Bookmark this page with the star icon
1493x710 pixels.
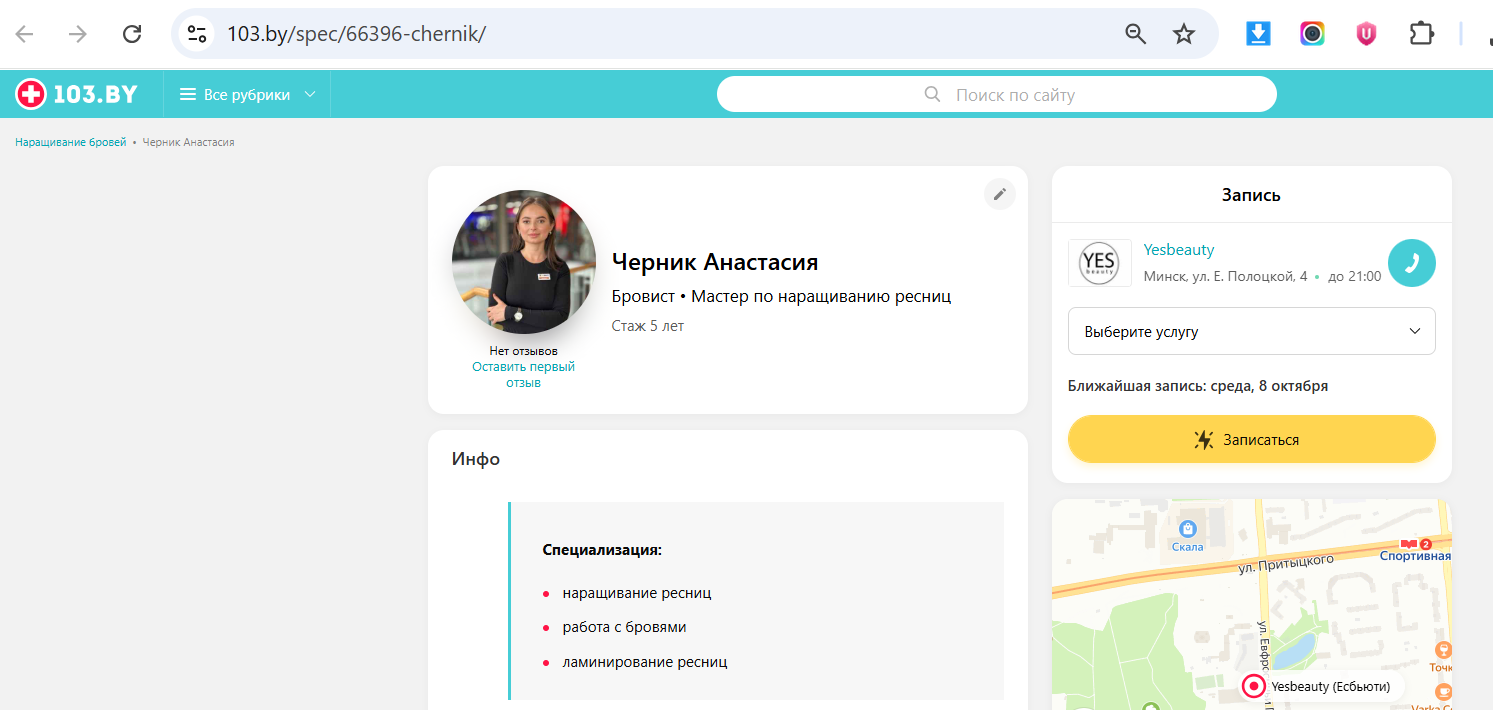tap(1184, 34)
